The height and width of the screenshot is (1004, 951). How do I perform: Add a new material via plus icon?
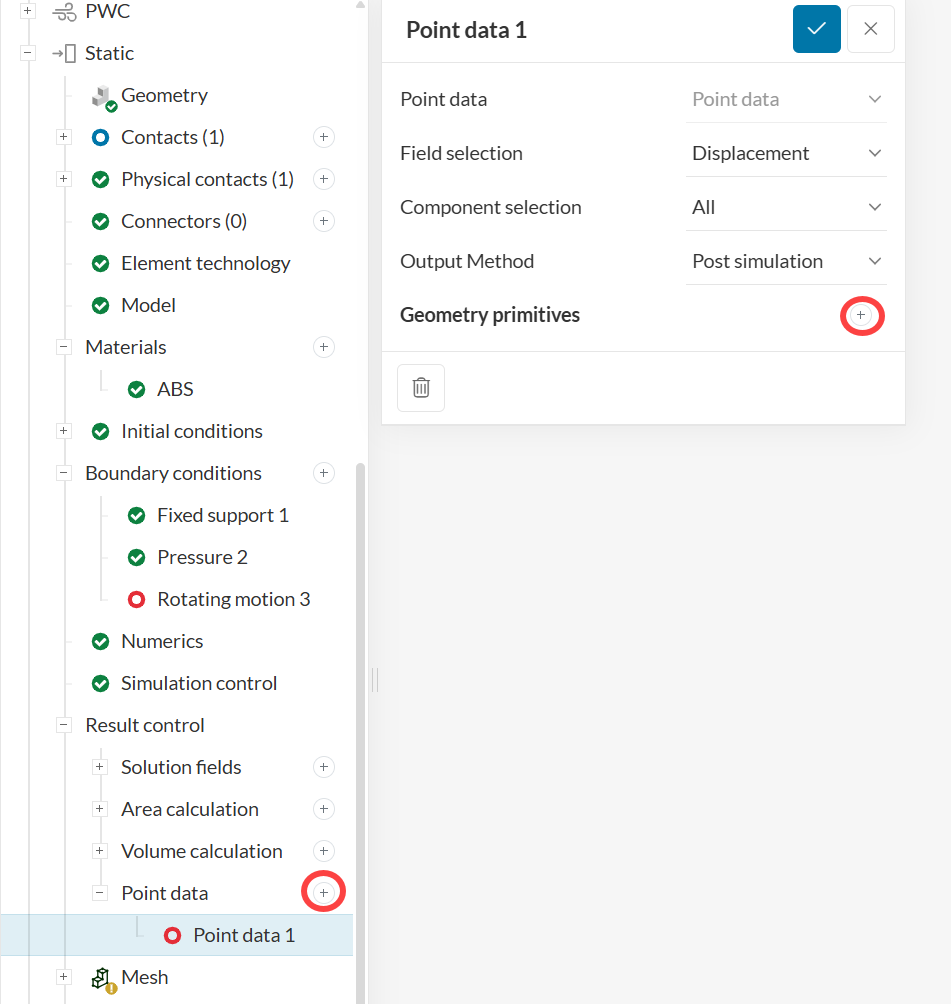coord(323,347)
